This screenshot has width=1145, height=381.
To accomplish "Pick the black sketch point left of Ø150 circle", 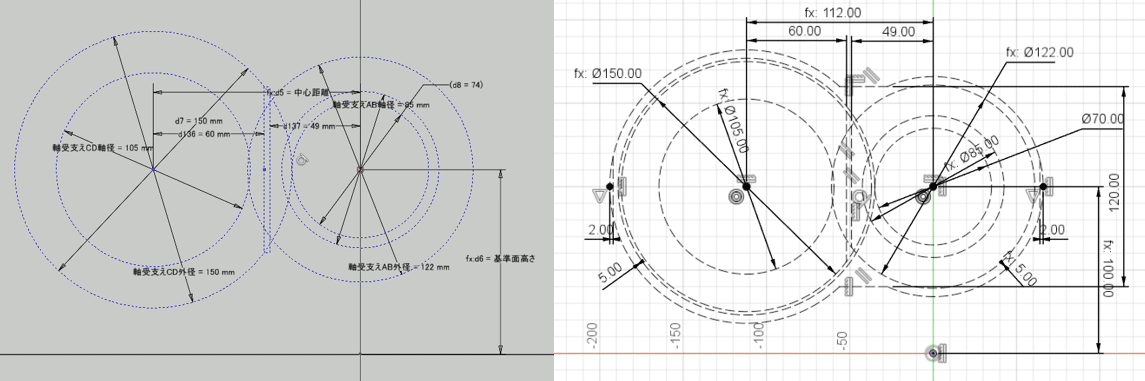I will [x=610, y=187].
